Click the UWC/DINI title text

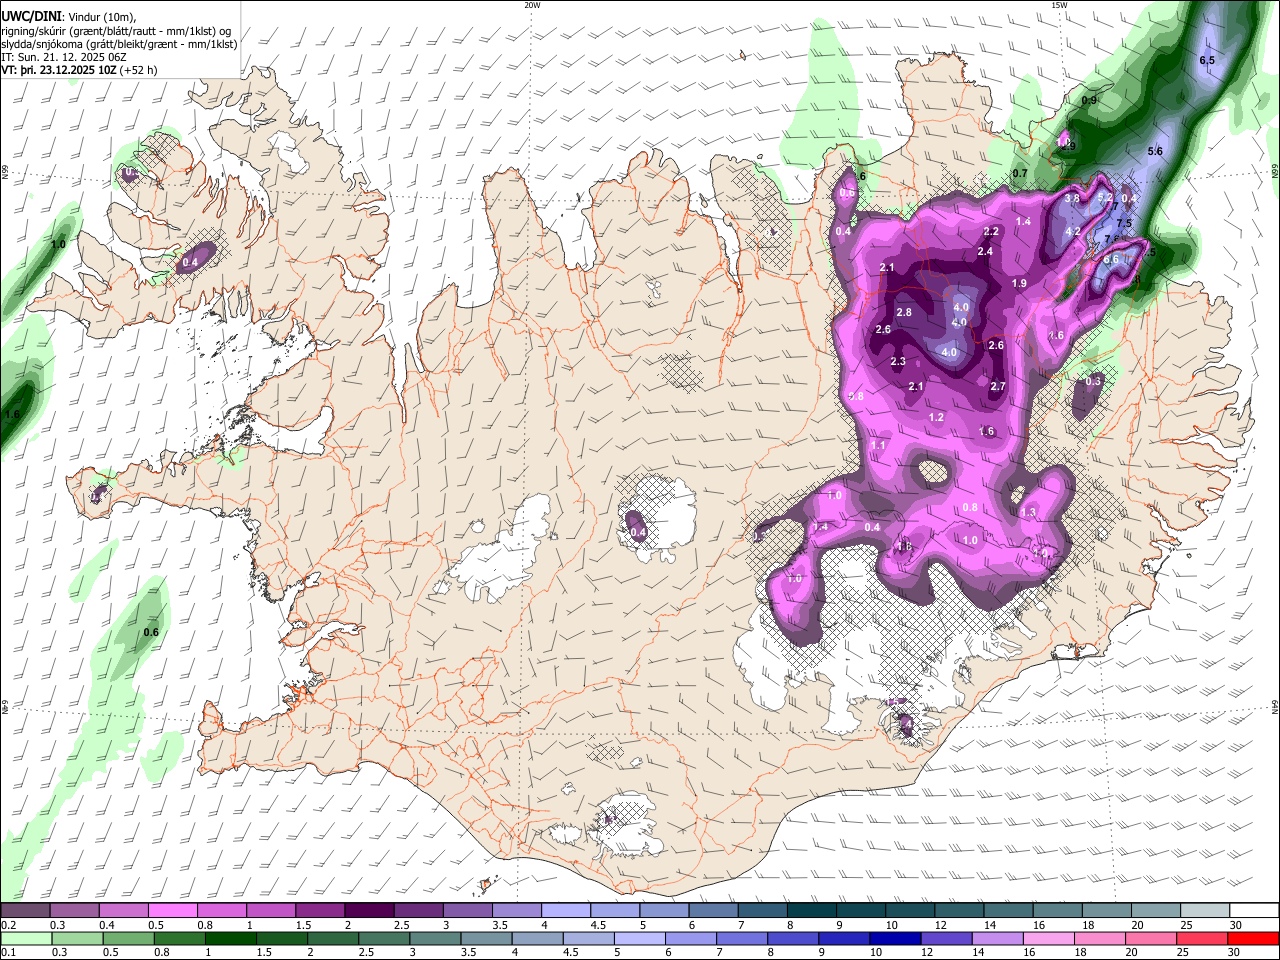pos(30,16)
